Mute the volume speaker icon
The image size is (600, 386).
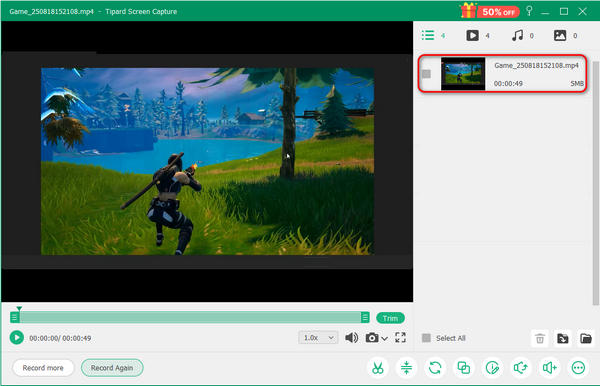point(351,337)
